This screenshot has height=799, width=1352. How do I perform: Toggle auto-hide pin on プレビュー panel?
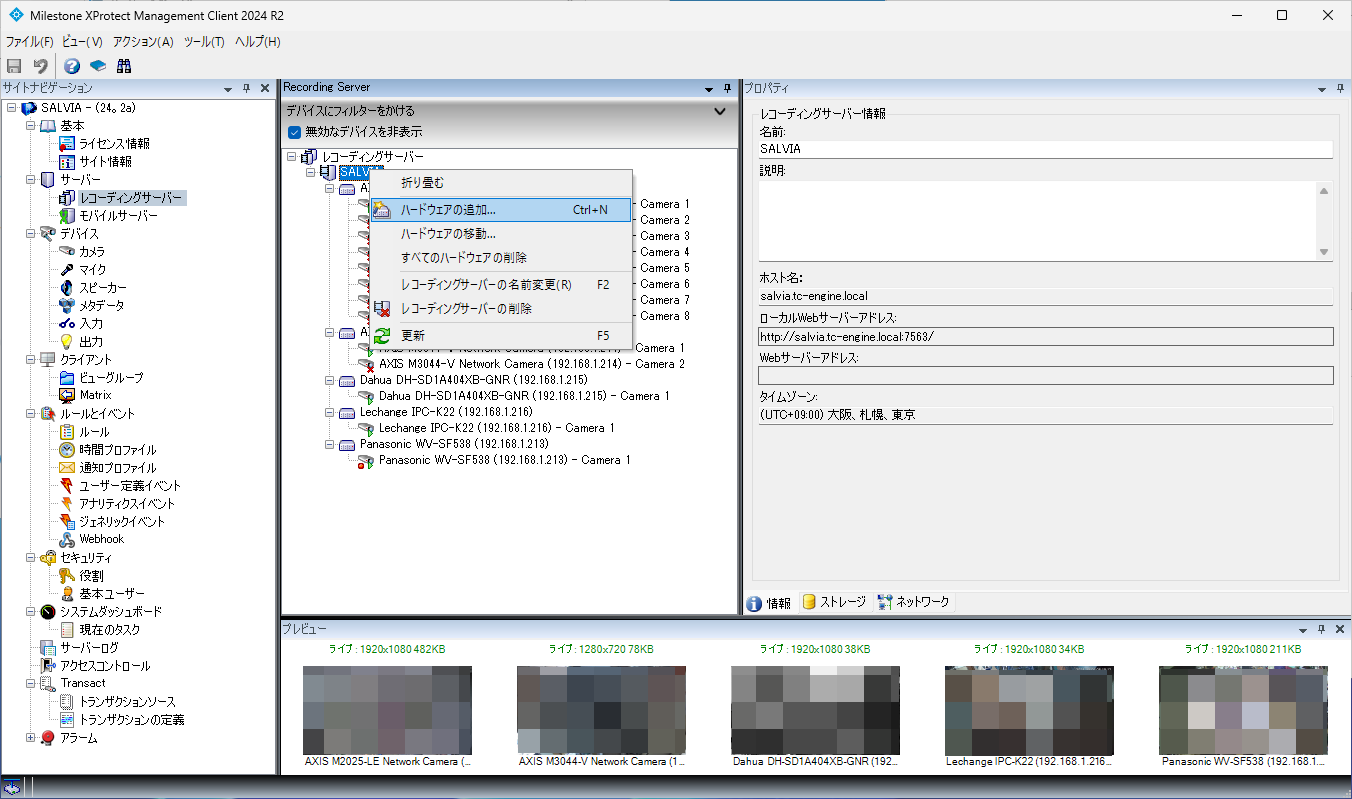click(1322, 629)
